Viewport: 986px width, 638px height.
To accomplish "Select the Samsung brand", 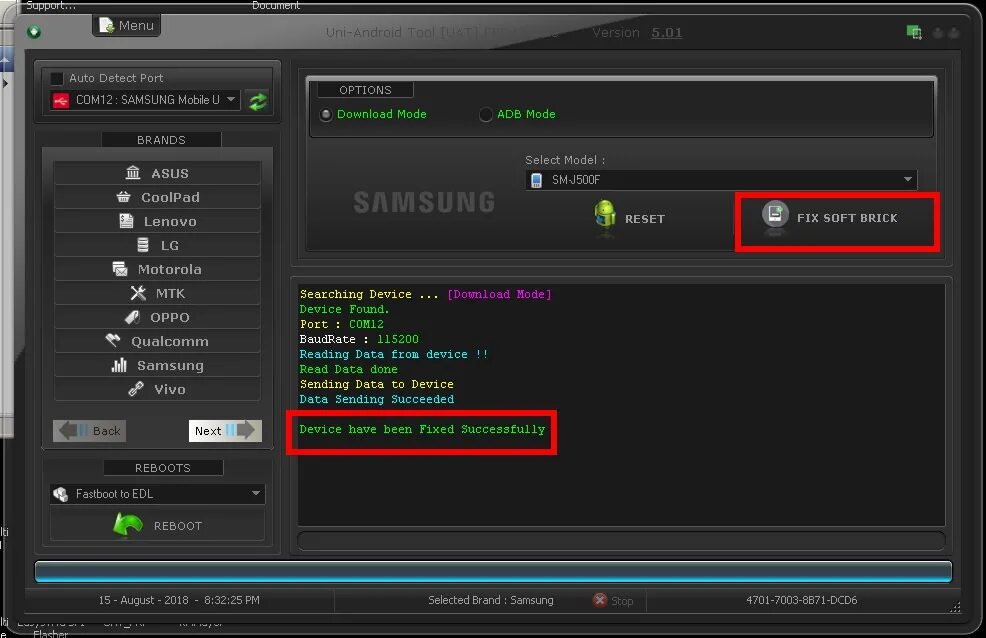I will (x=157, y=365).
